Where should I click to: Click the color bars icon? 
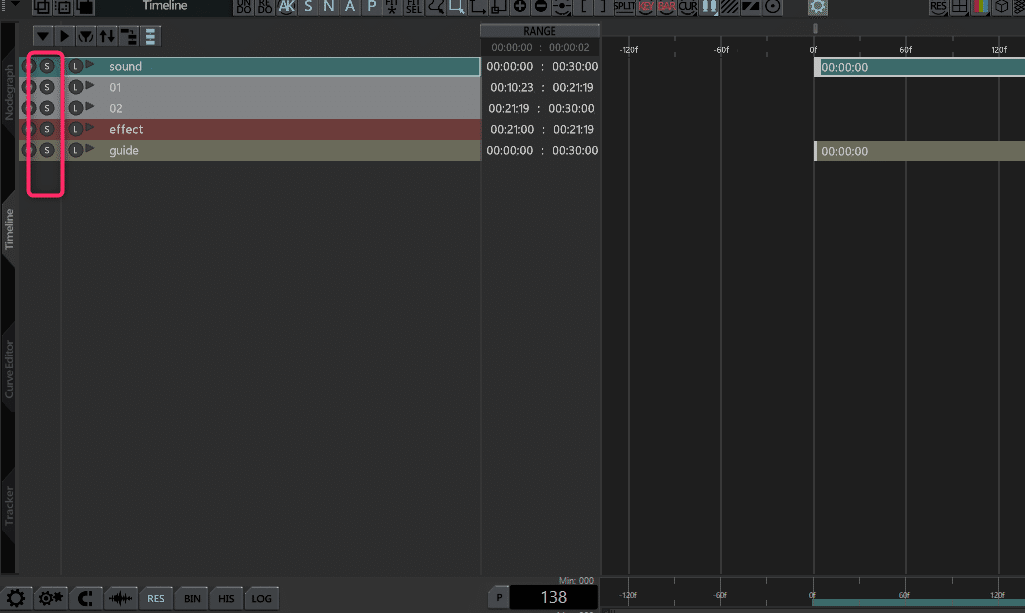981,7
